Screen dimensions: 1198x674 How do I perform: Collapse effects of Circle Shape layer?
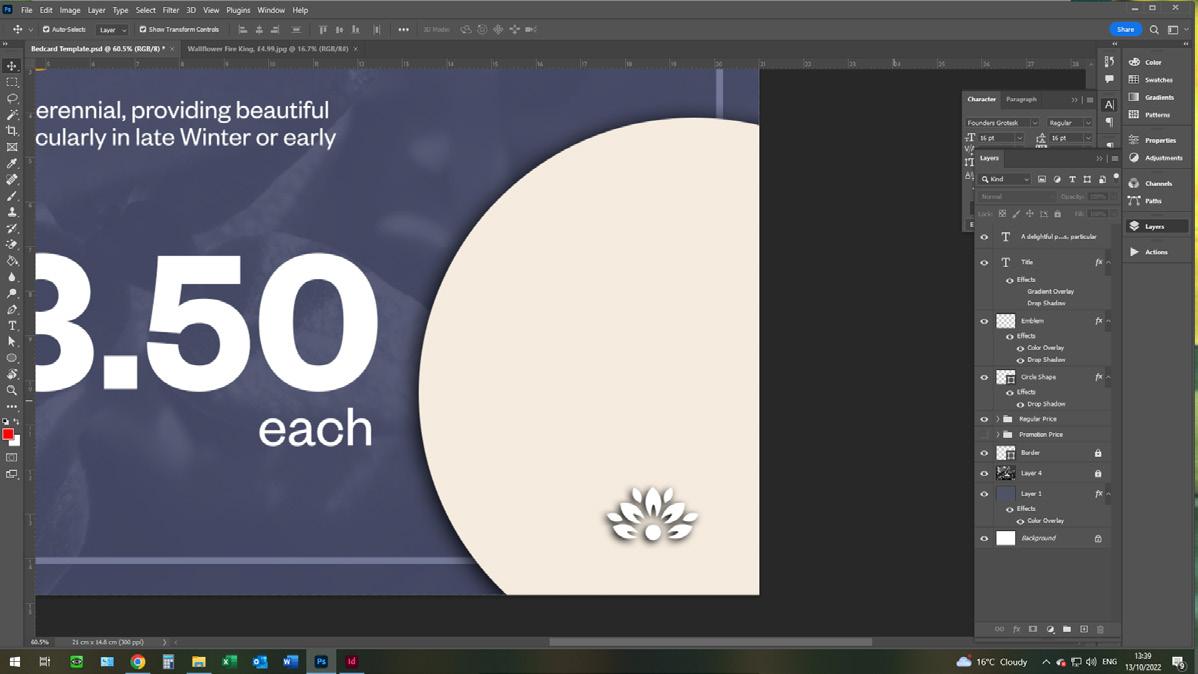point(1109,377)
